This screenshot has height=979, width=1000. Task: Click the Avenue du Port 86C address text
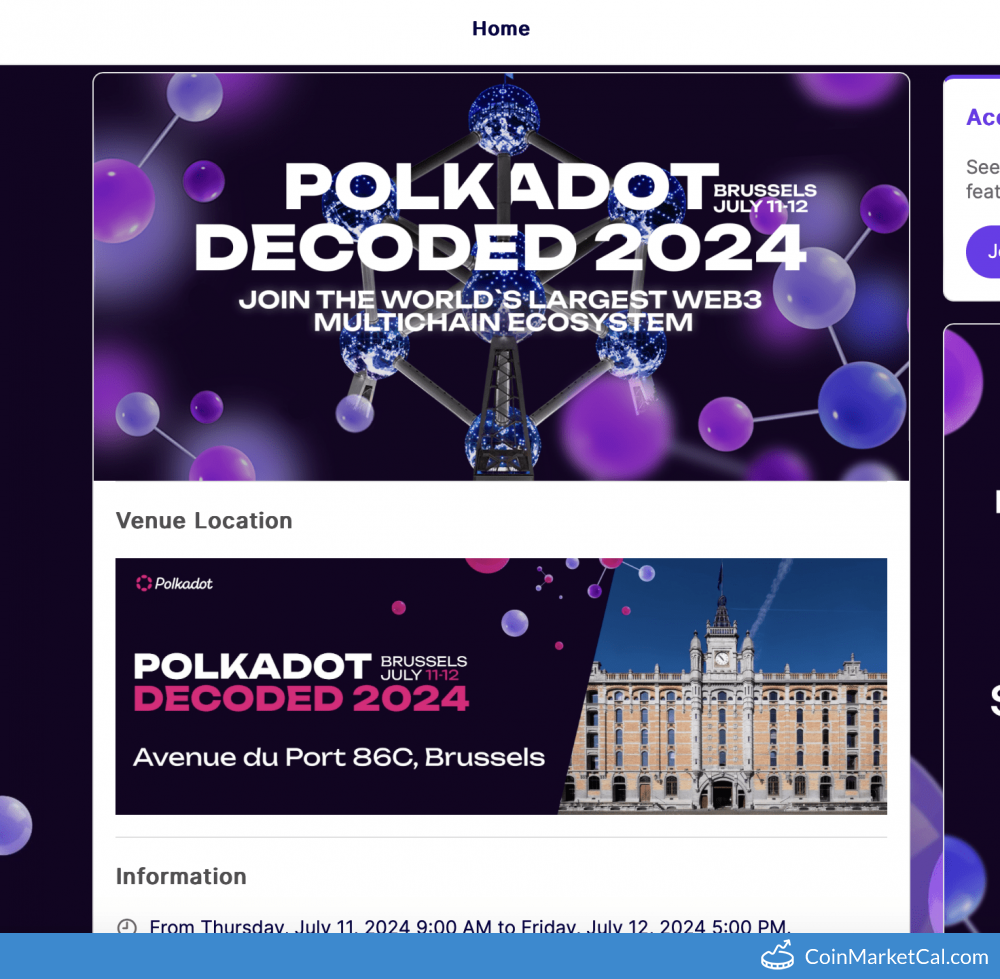[339, 757]
